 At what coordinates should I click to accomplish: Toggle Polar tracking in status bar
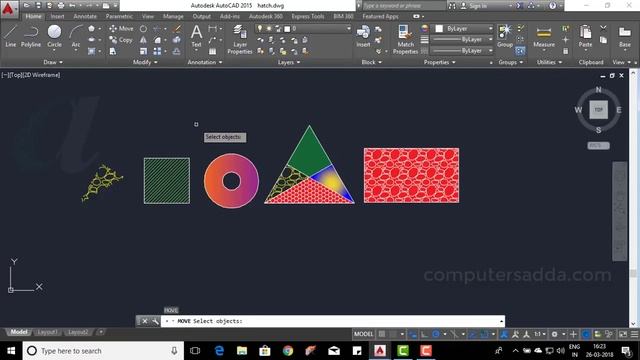(x=436, y=334)
